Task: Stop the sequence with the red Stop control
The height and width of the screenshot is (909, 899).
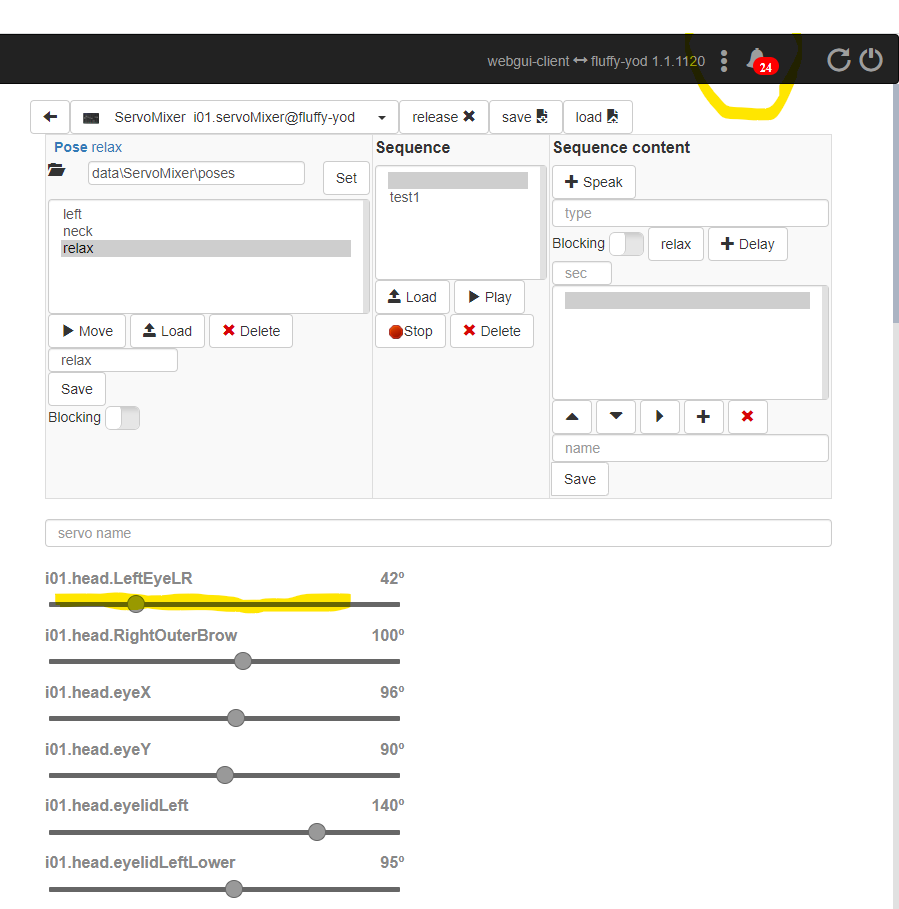Action: click(410, 331)
